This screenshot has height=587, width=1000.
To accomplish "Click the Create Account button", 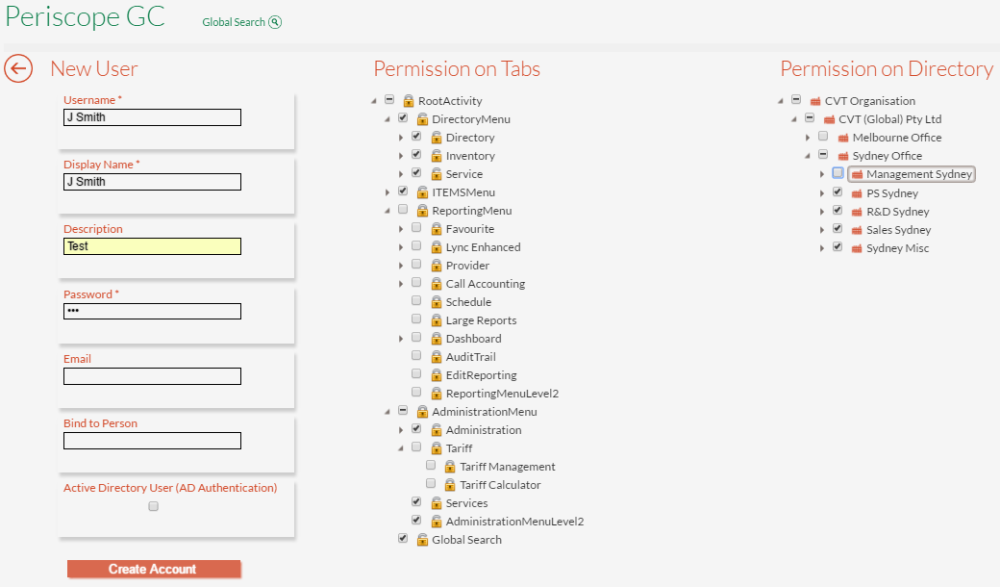I will (x=154, y=569).
